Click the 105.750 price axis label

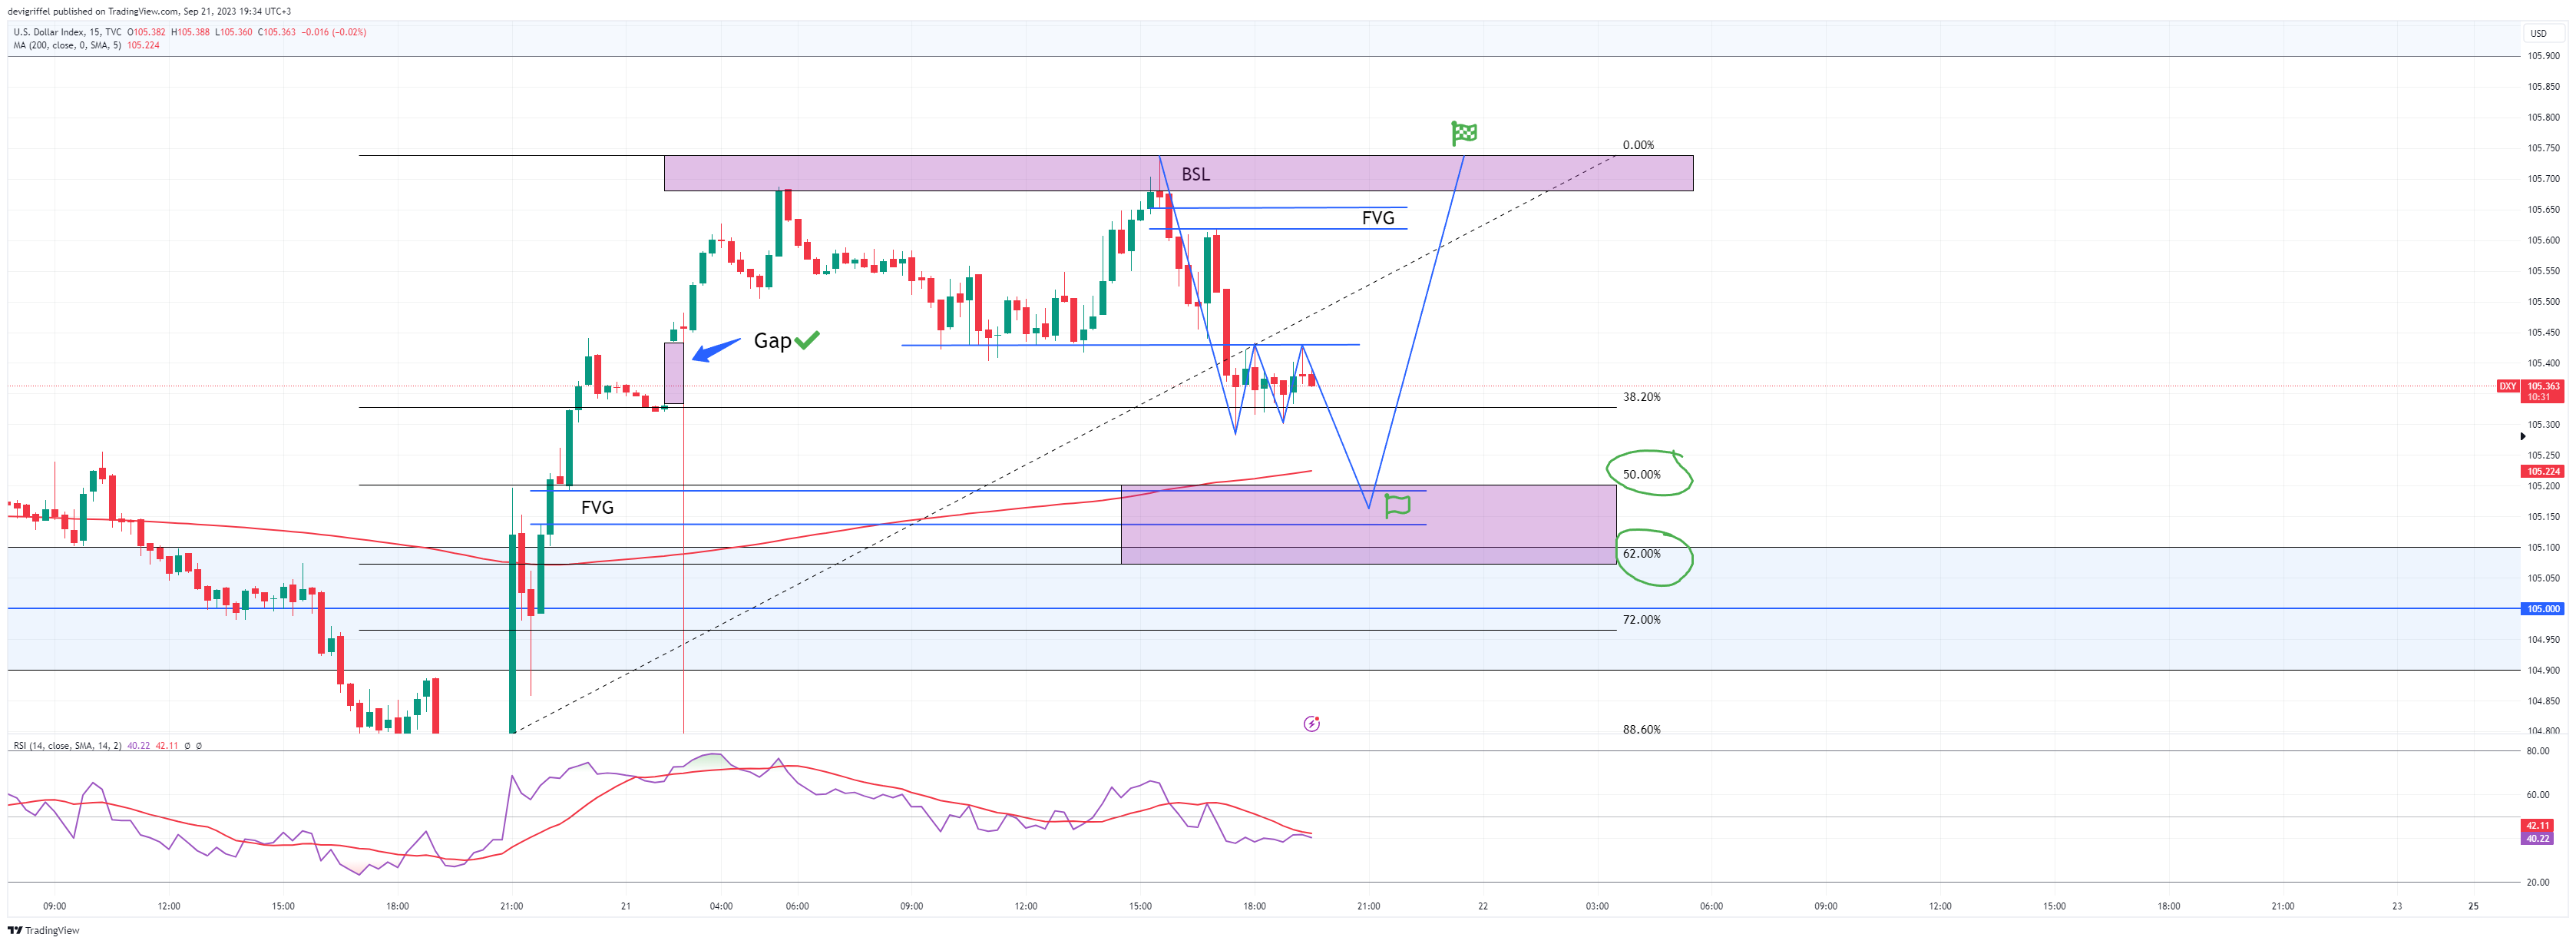(2543, 148)
